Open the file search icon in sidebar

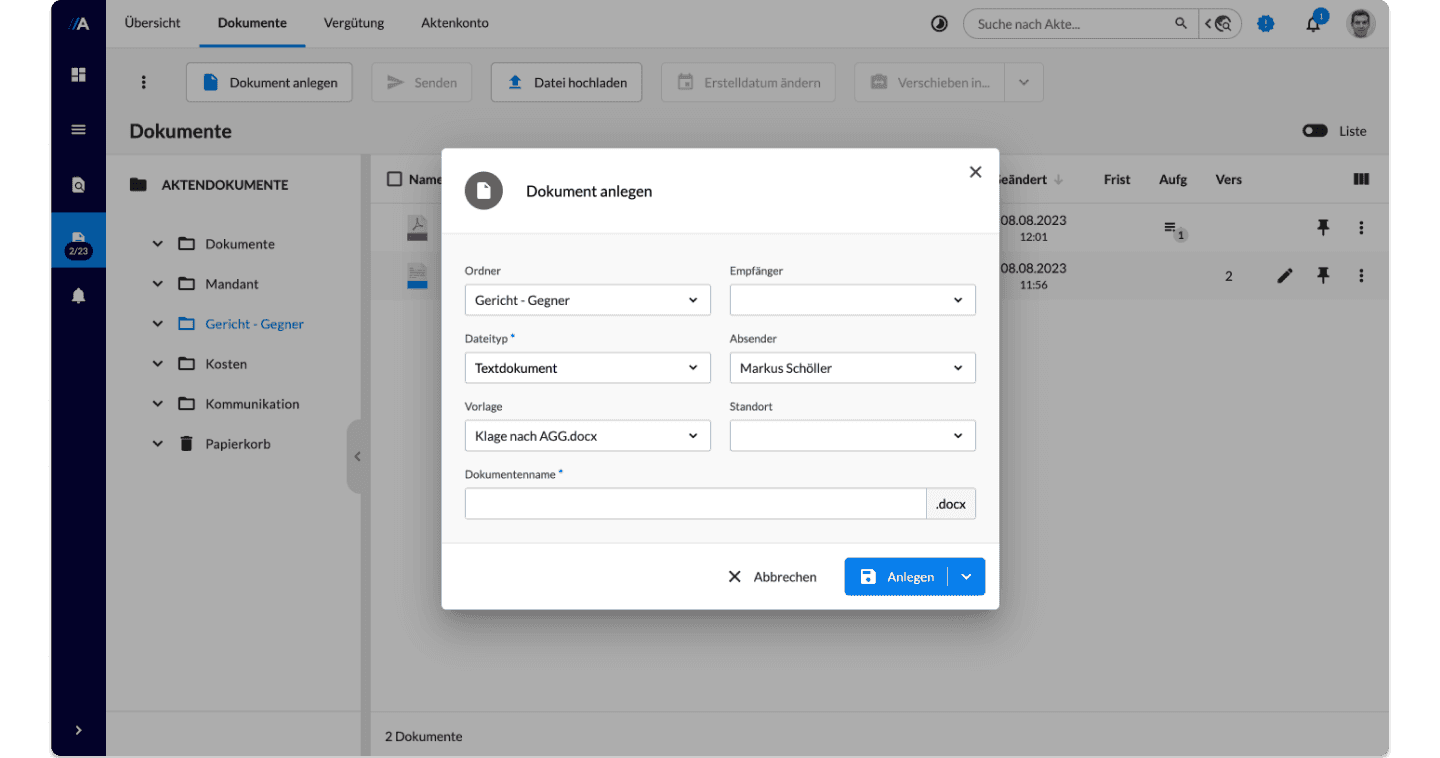tap(78, 184)
